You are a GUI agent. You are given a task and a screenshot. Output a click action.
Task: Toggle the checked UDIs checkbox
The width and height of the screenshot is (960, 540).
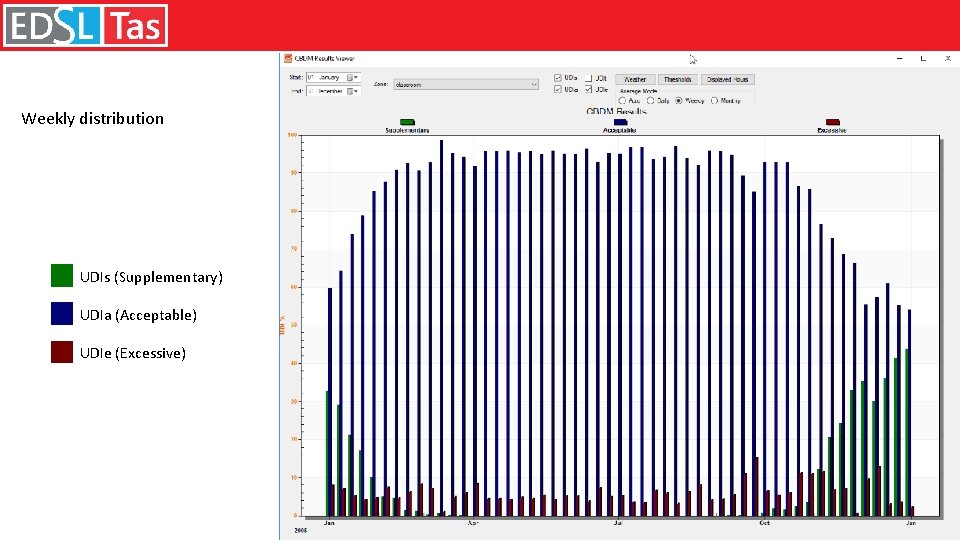pyautogui.click(x=558, y=78)
